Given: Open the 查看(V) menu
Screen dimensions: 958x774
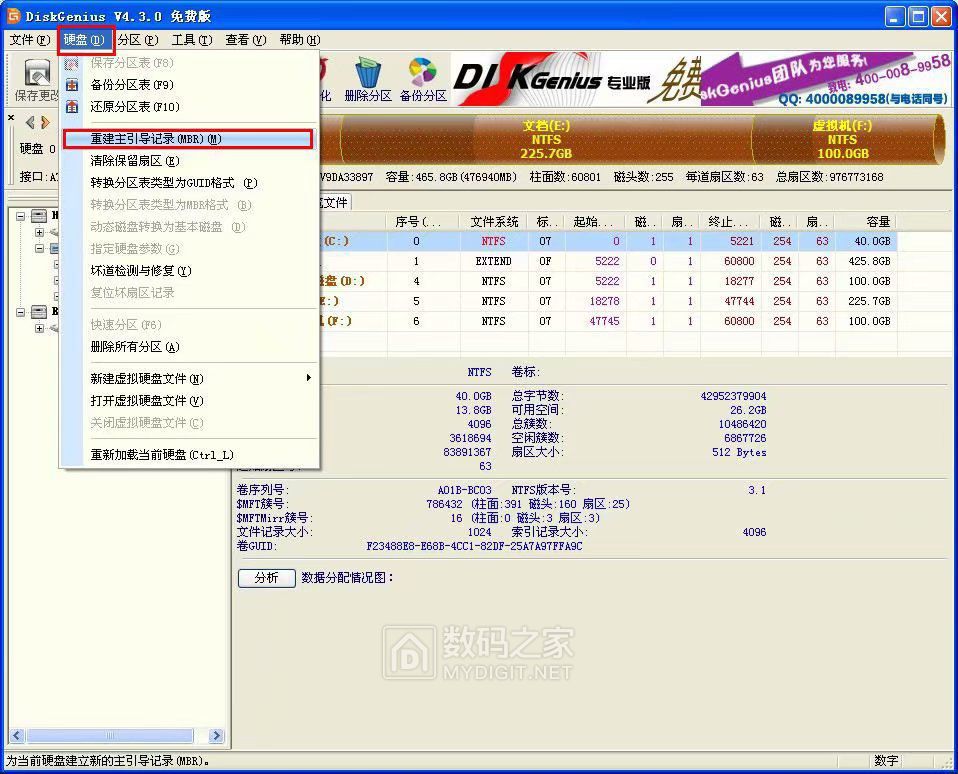Looking at the screenshot, I should (x=246, y=40).
